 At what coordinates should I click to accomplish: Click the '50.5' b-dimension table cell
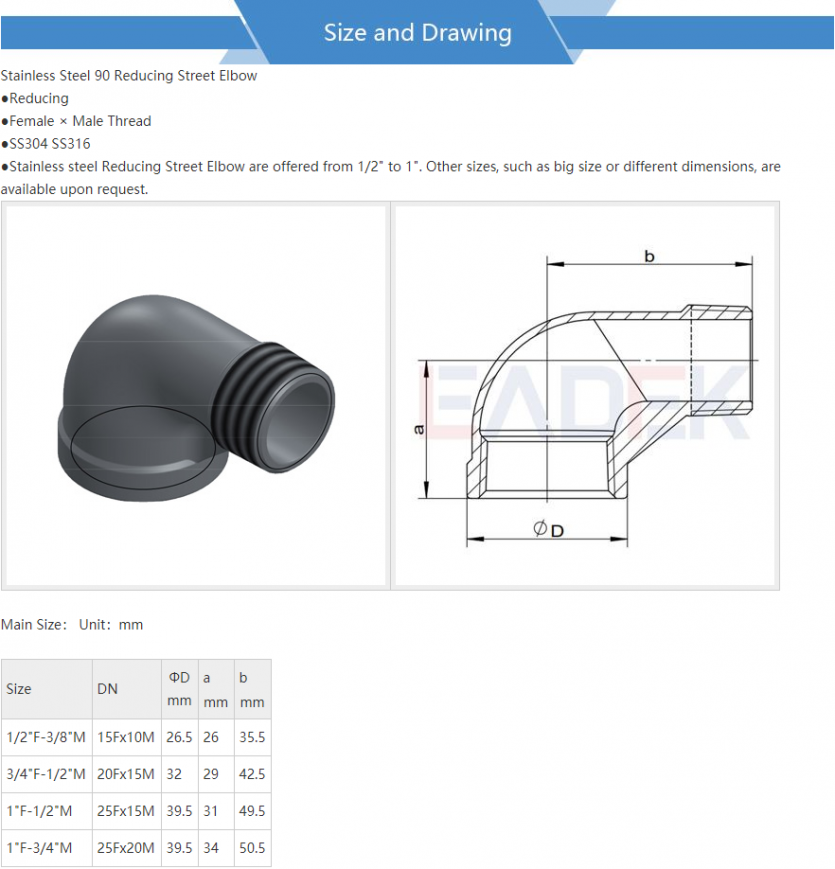pos(252,848)
